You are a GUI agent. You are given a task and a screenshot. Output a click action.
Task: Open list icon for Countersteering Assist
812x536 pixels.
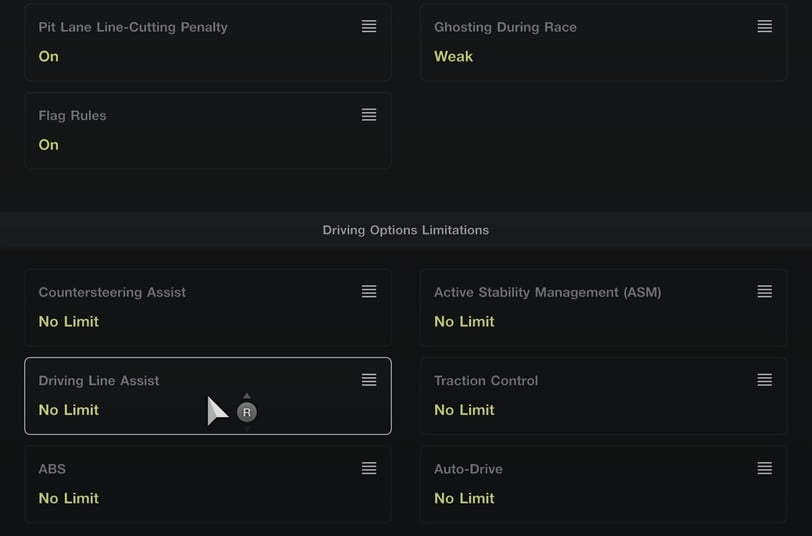click(x=369, y=292)
